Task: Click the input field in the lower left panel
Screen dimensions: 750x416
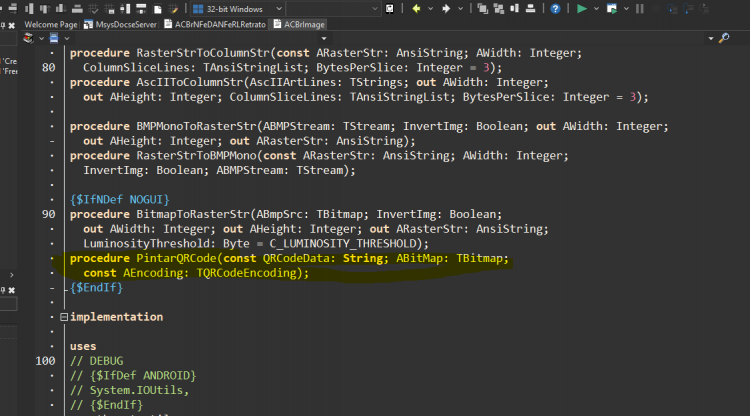Action: click(x=8, y=304)
